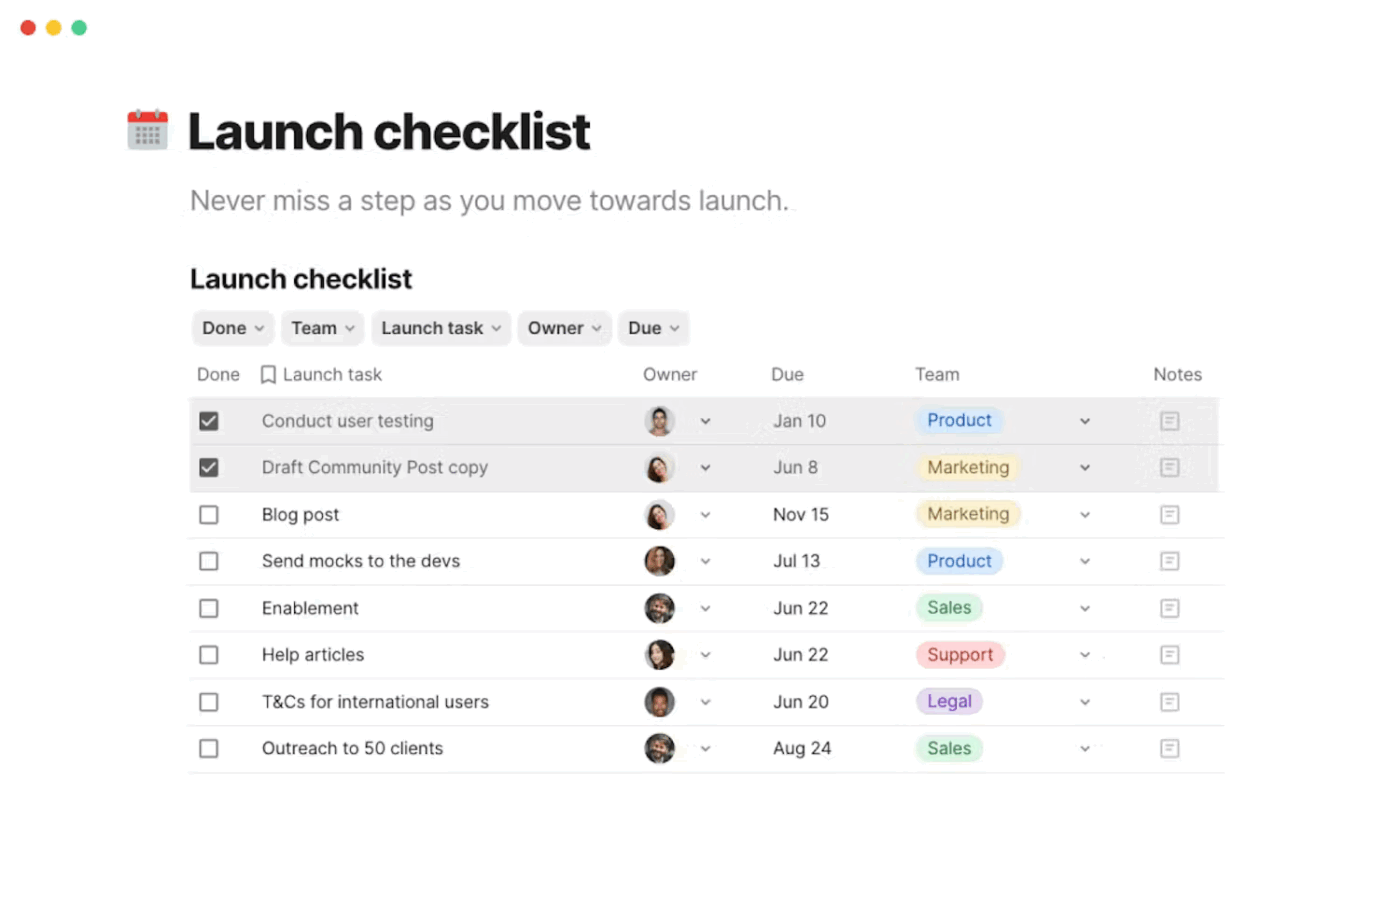The width and height of the screenshot is (1400, 919).
Task: Open notes for the Help articles task
Action: point(1169,655)
